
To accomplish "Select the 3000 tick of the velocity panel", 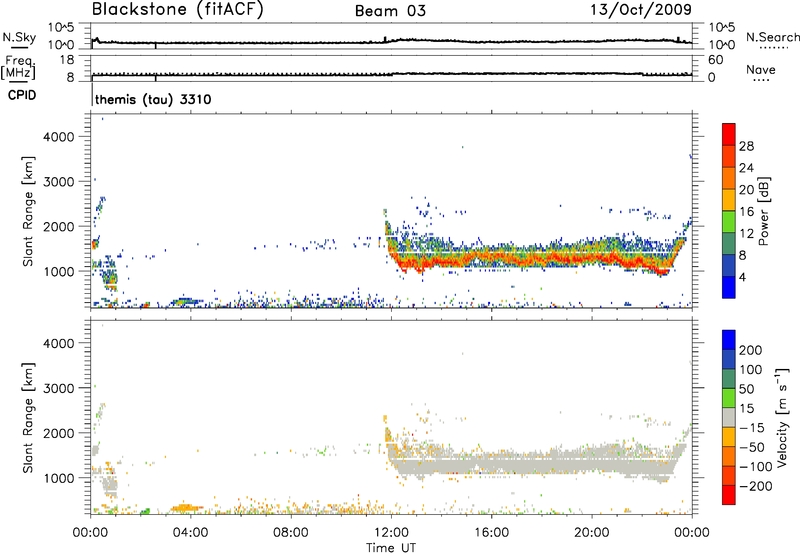I will 59,388.
